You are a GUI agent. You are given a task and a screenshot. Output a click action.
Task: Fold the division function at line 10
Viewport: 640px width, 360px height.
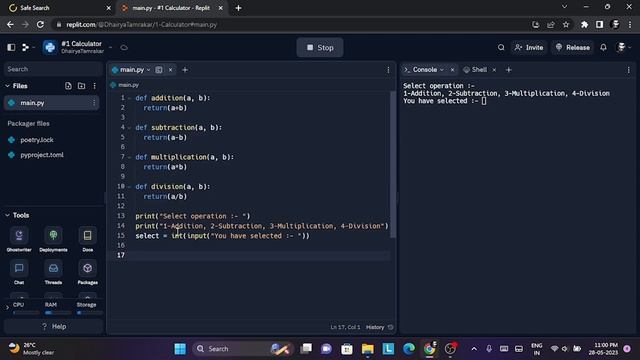tap(129, 187)
